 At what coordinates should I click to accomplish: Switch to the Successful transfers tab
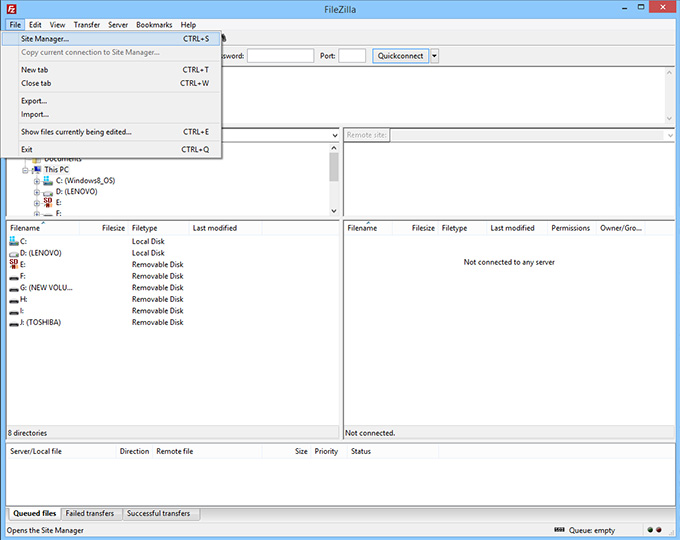pyautogui.click(x=159, y=514)
